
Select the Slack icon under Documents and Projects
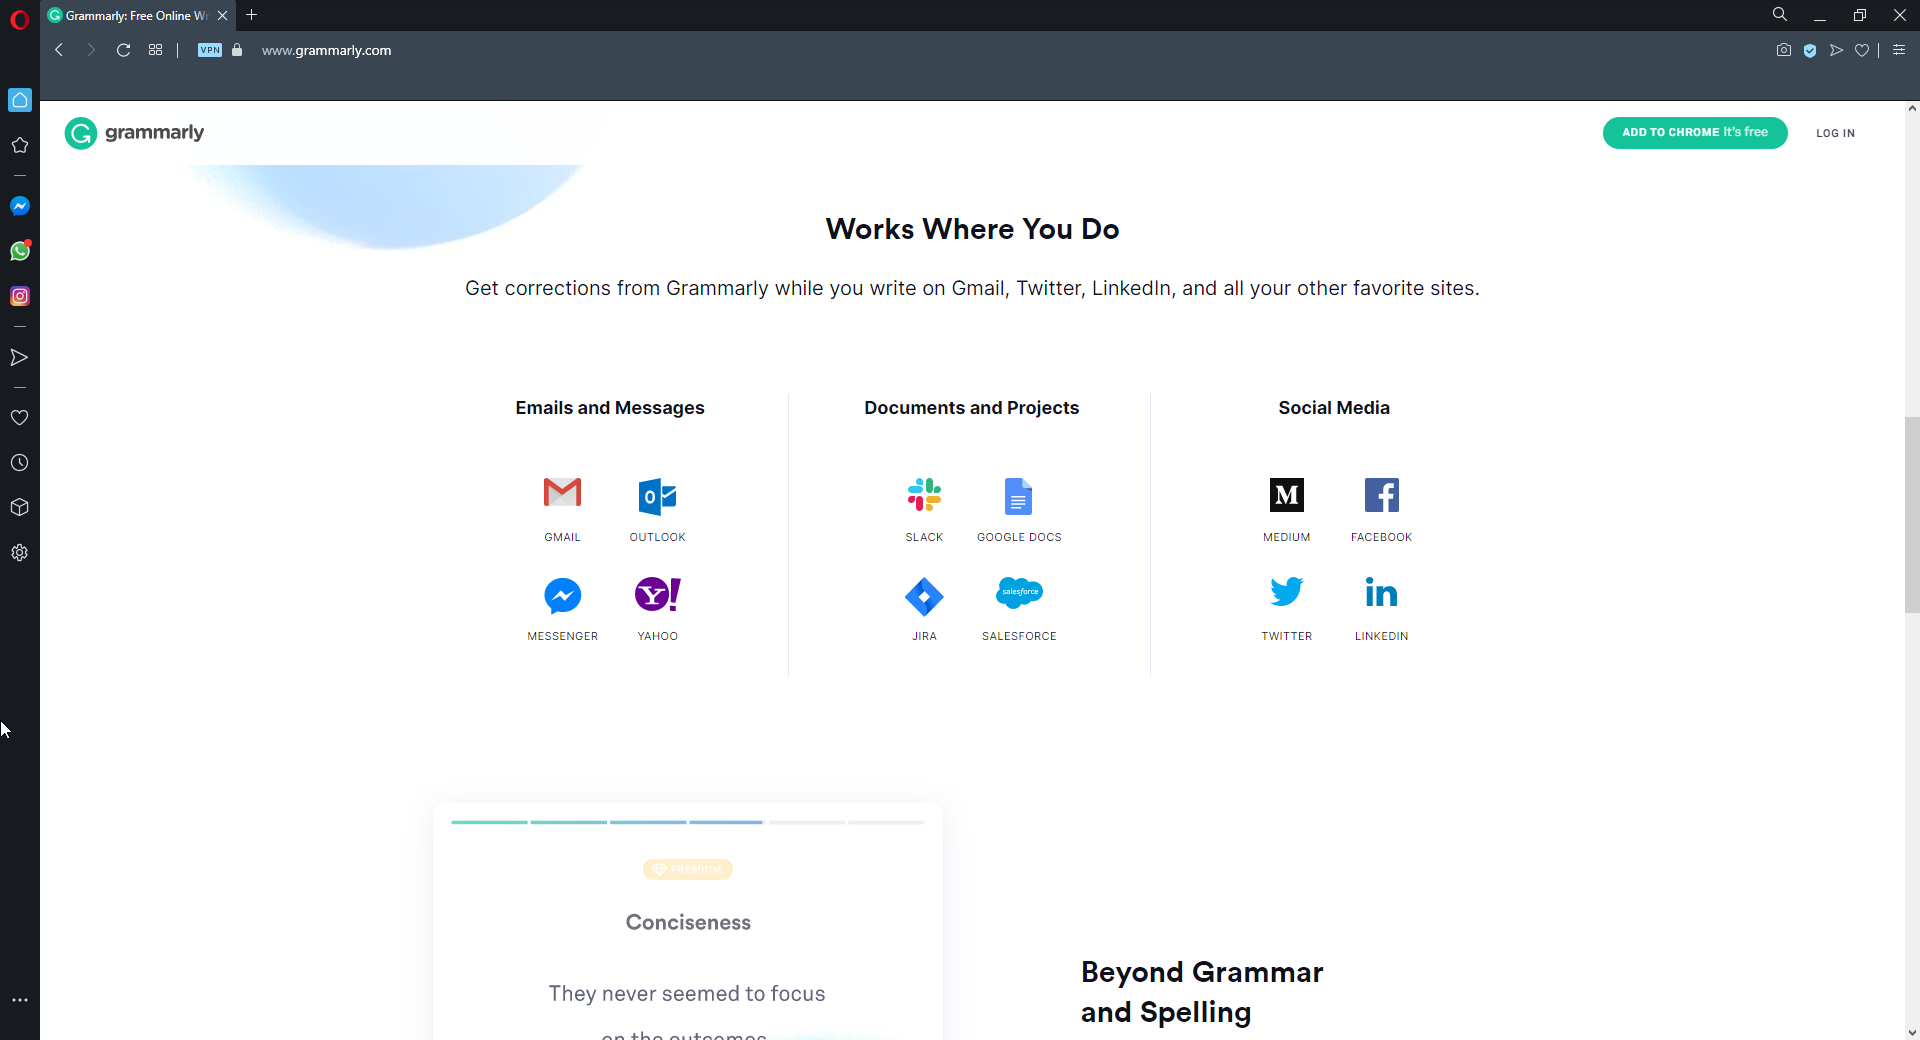(x=923, y=495)
